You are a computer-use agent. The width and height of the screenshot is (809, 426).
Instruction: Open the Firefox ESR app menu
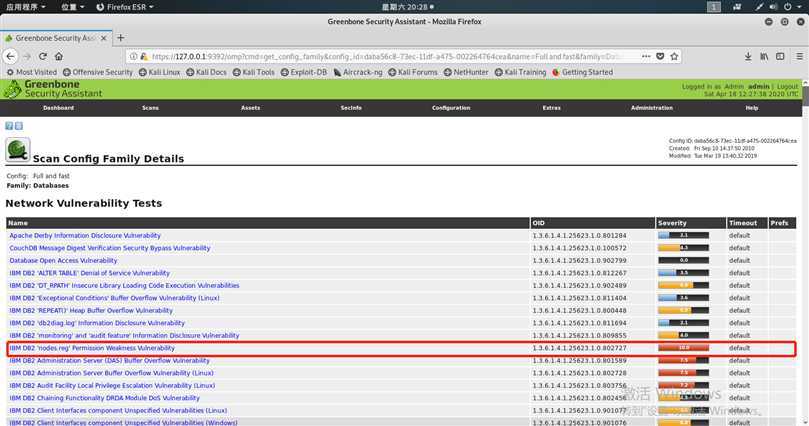125,7
